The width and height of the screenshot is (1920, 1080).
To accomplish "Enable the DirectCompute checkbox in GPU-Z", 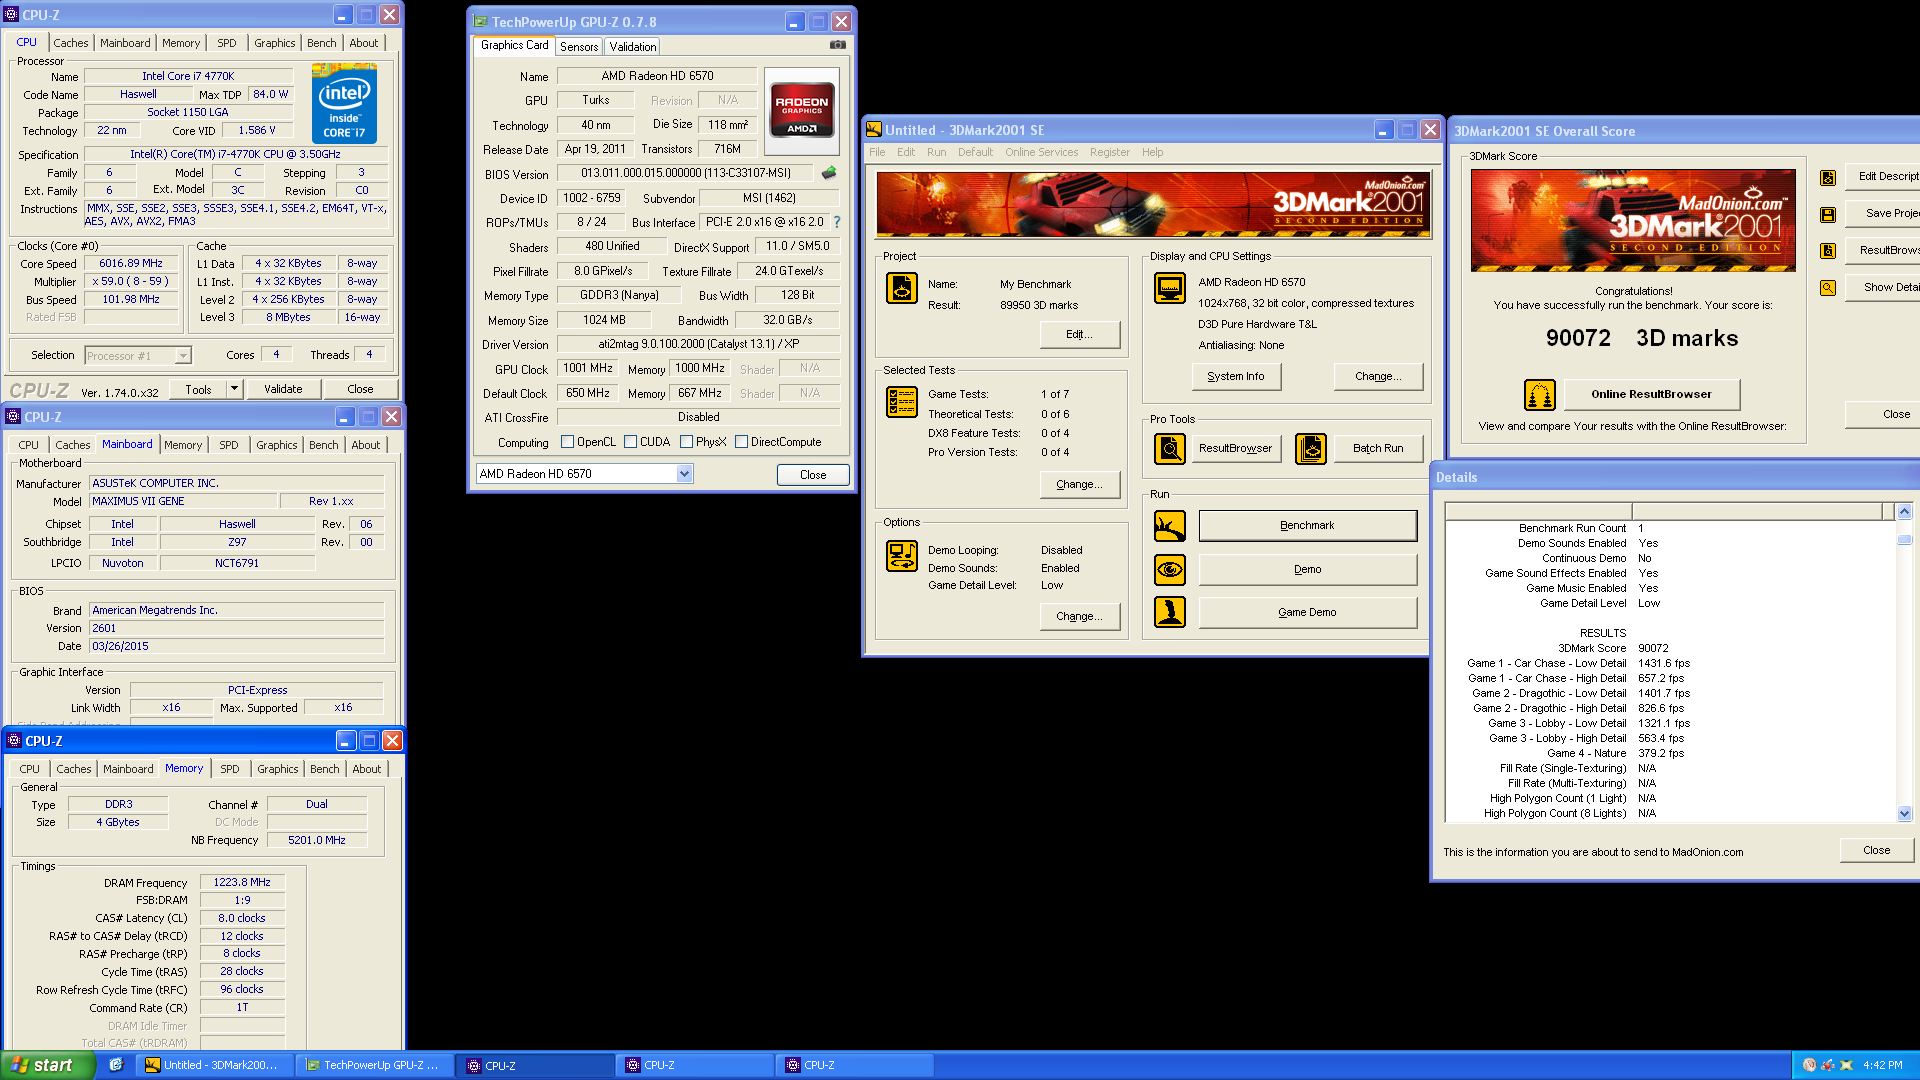I will [x=742, y=442].
